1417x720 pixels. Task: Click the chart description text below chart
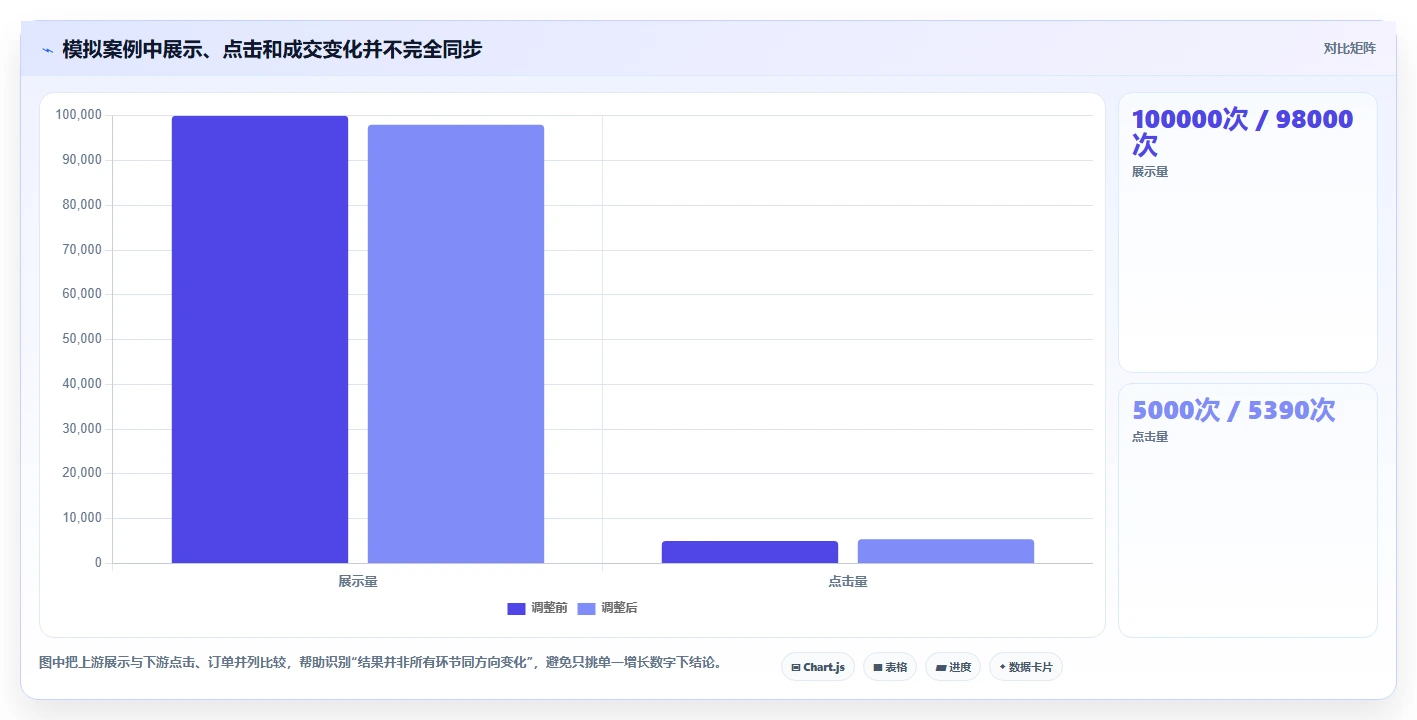[381, 662]
